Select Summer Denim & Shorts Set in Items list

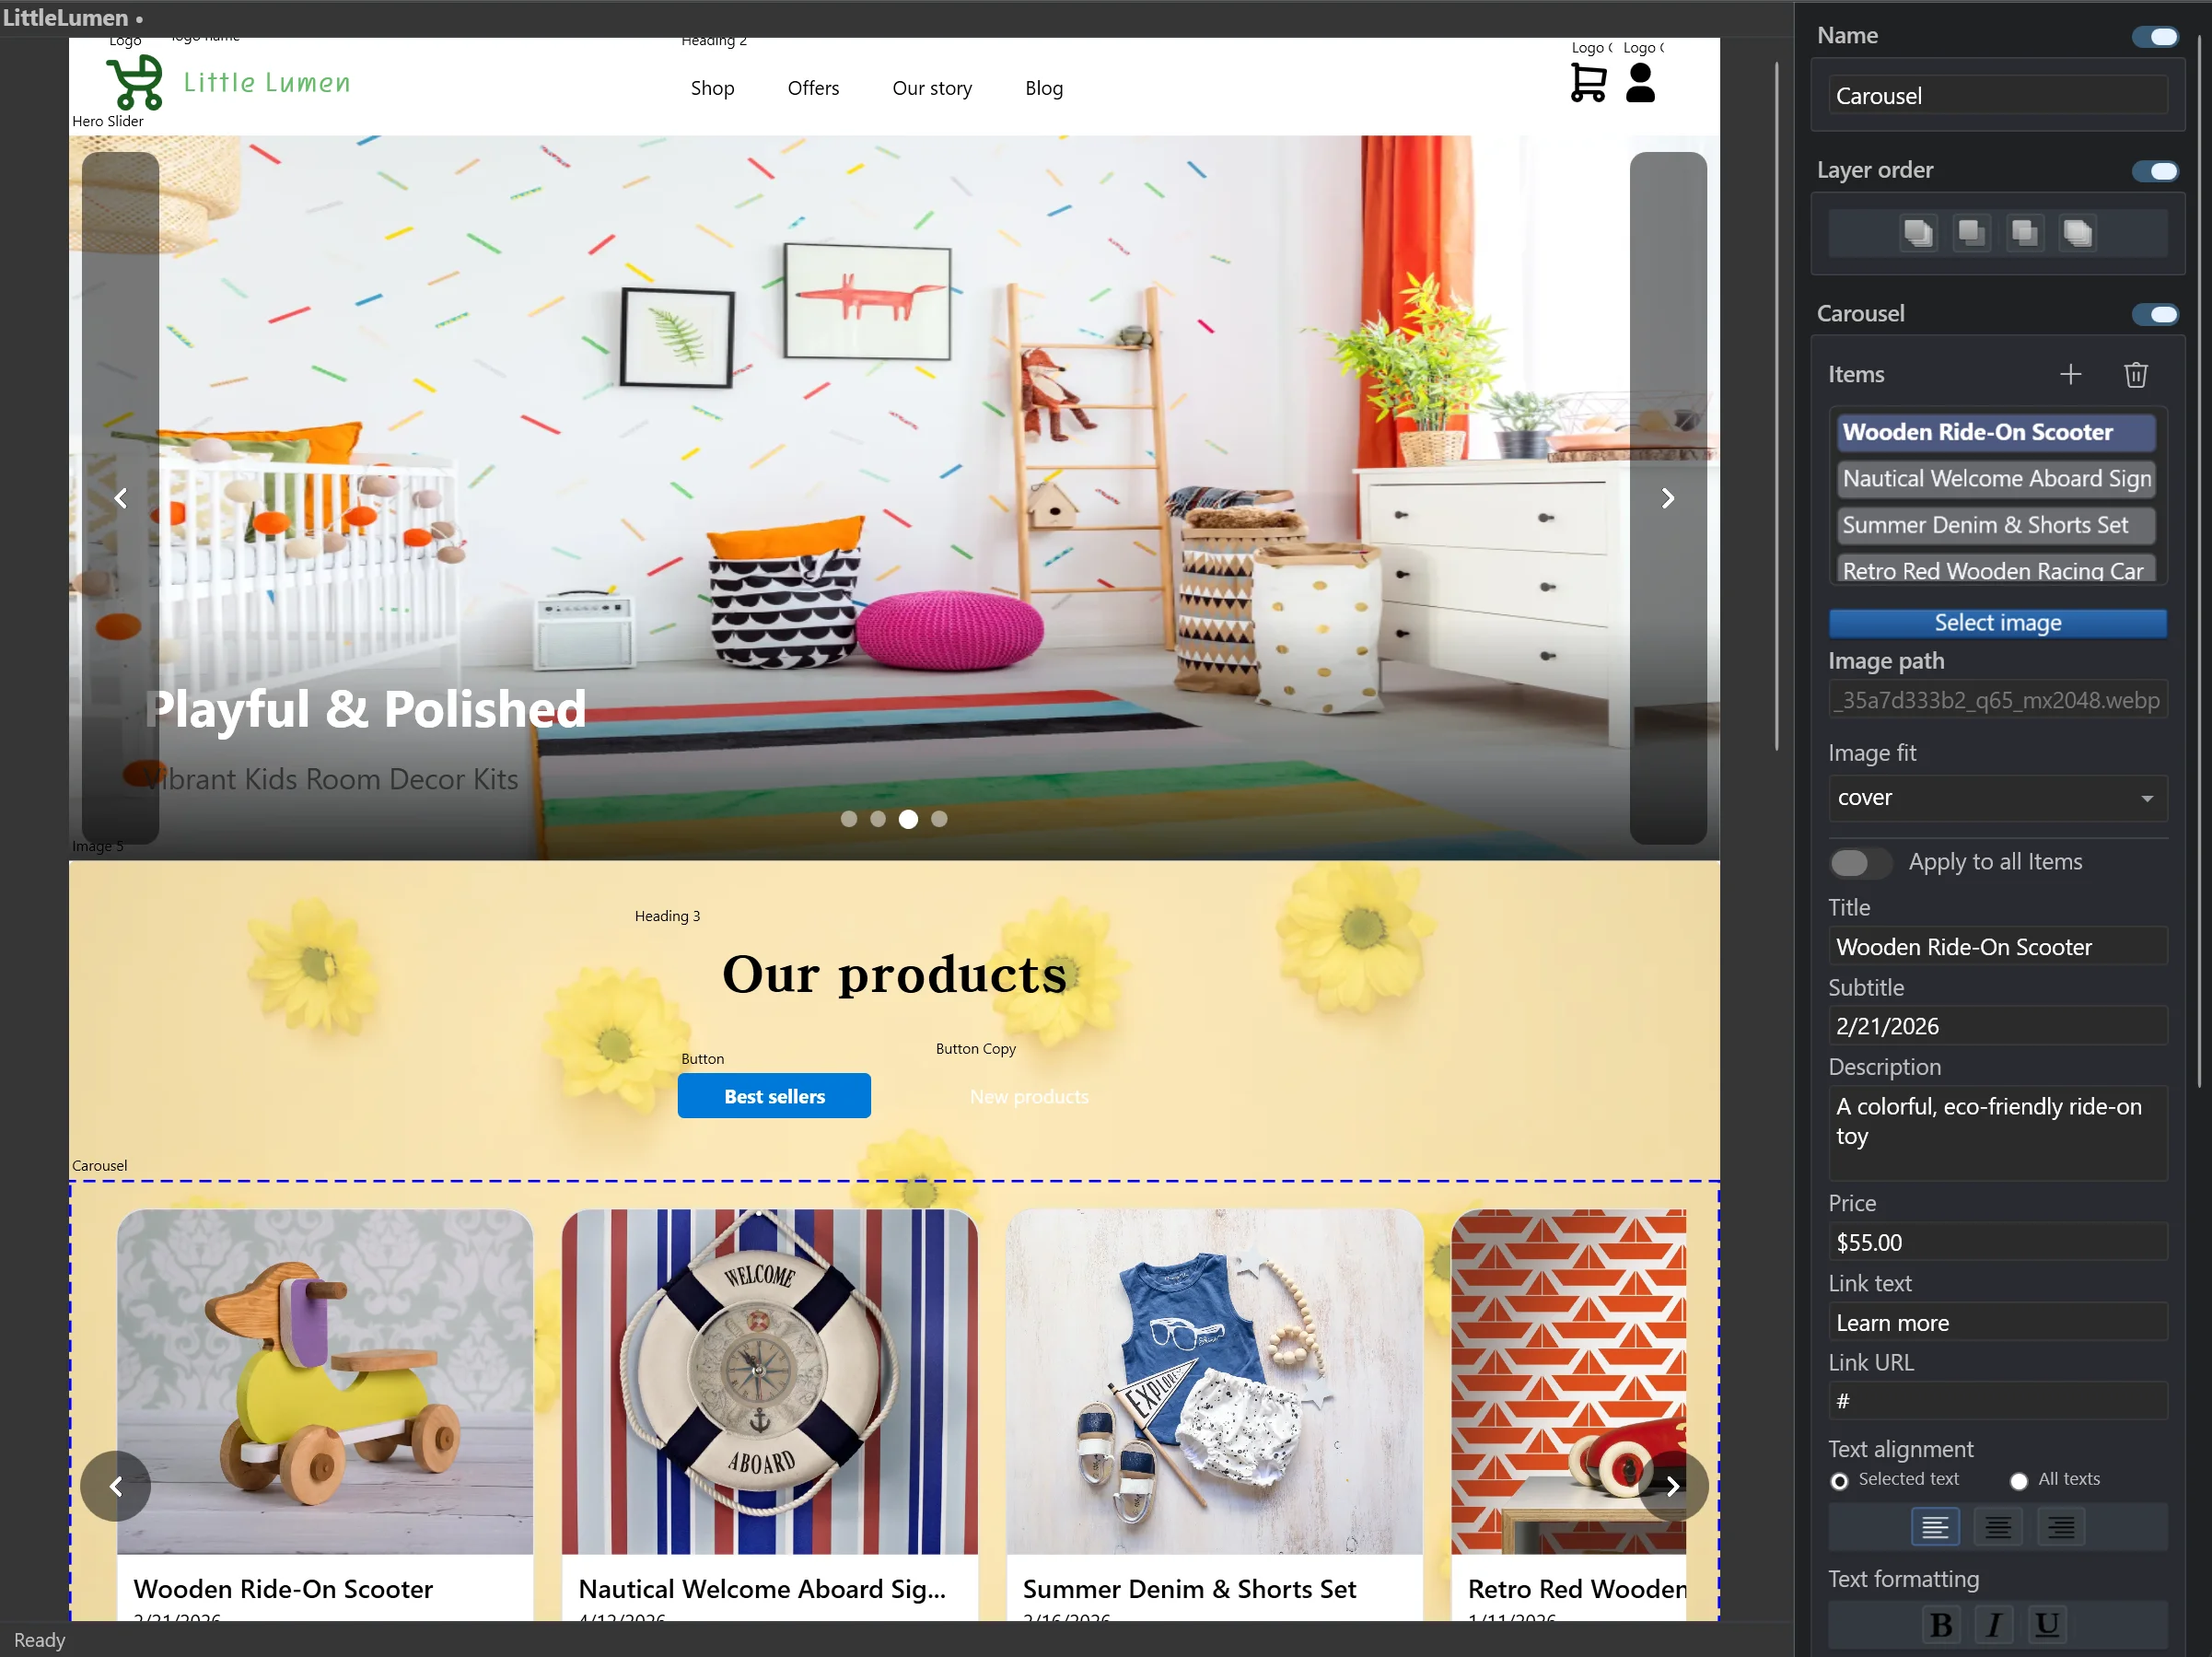coord(1996,525)
